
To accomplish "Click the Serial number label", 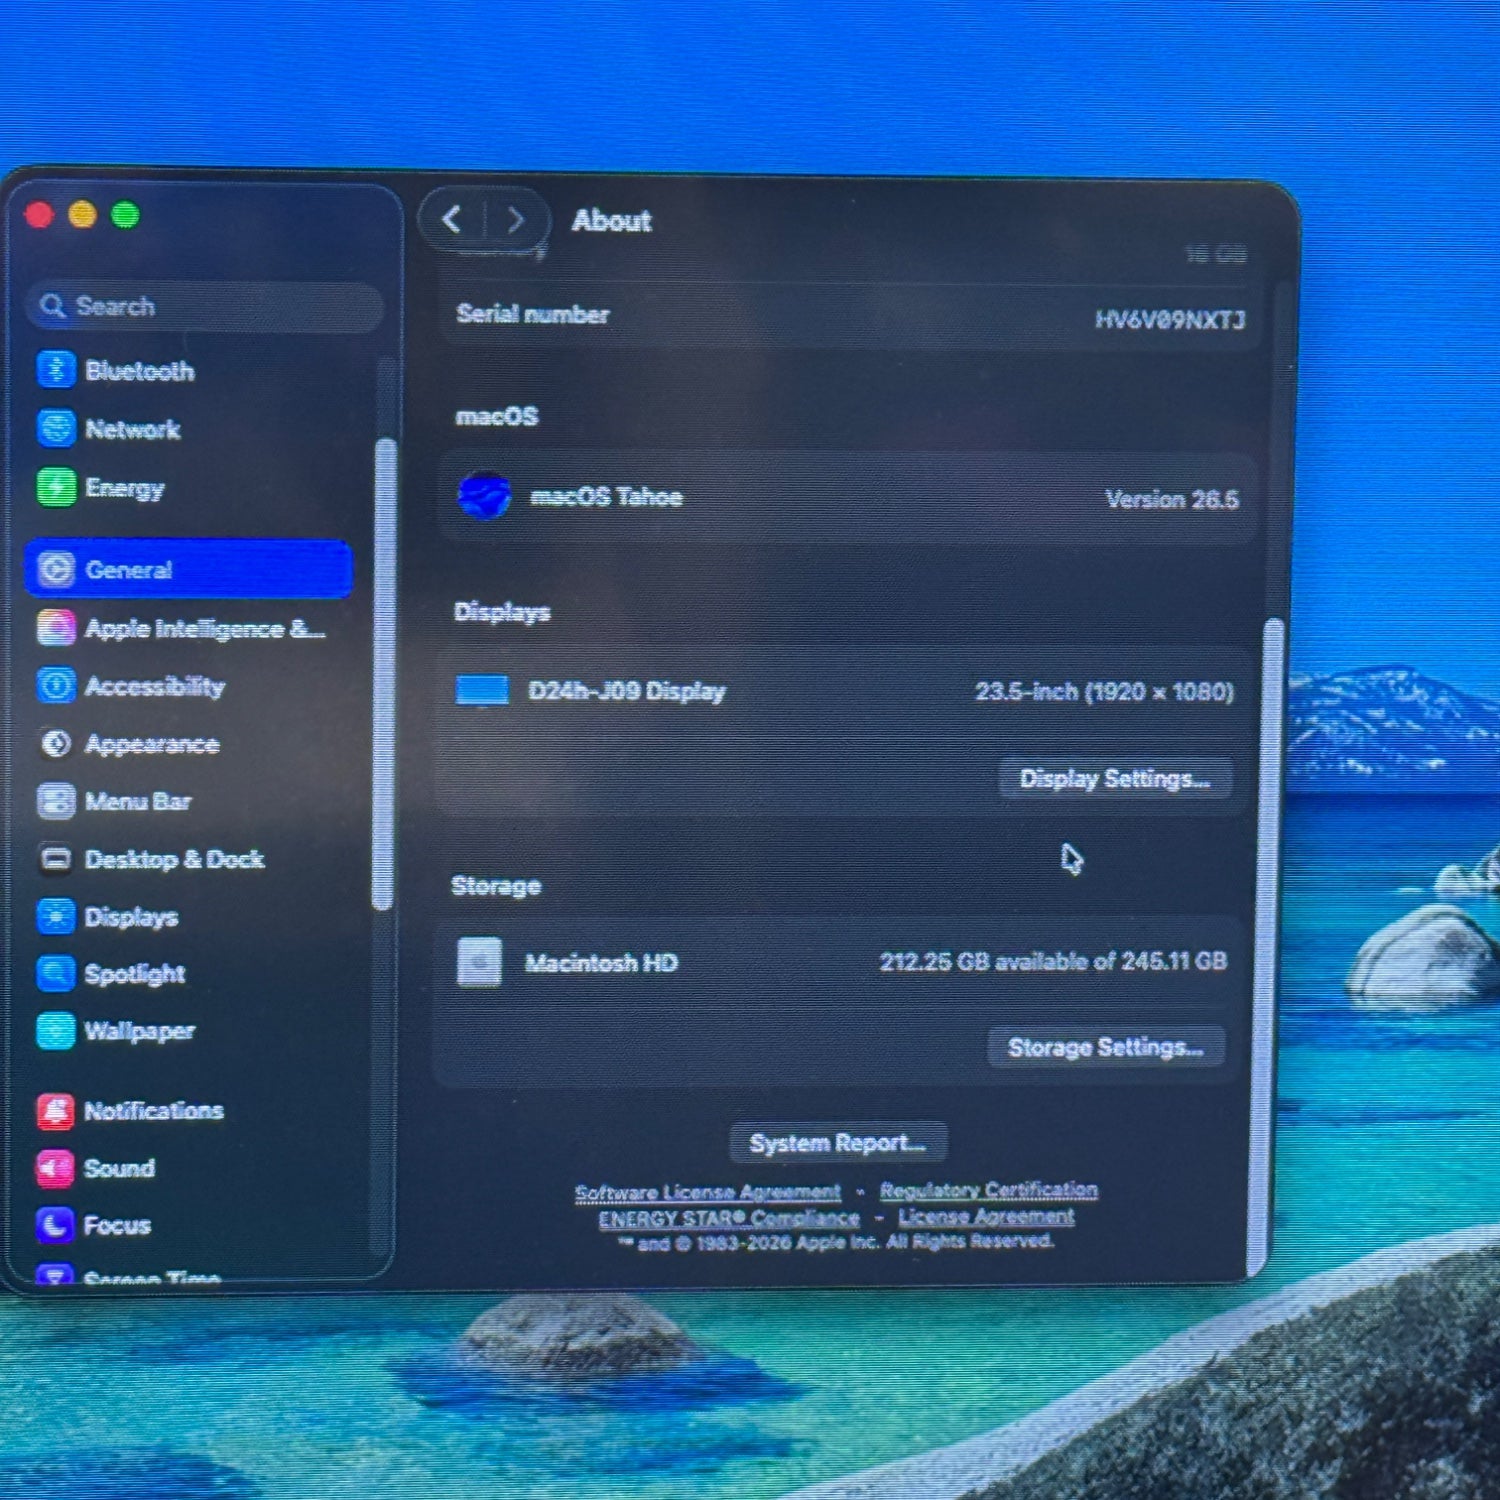I will pos(533,314).
